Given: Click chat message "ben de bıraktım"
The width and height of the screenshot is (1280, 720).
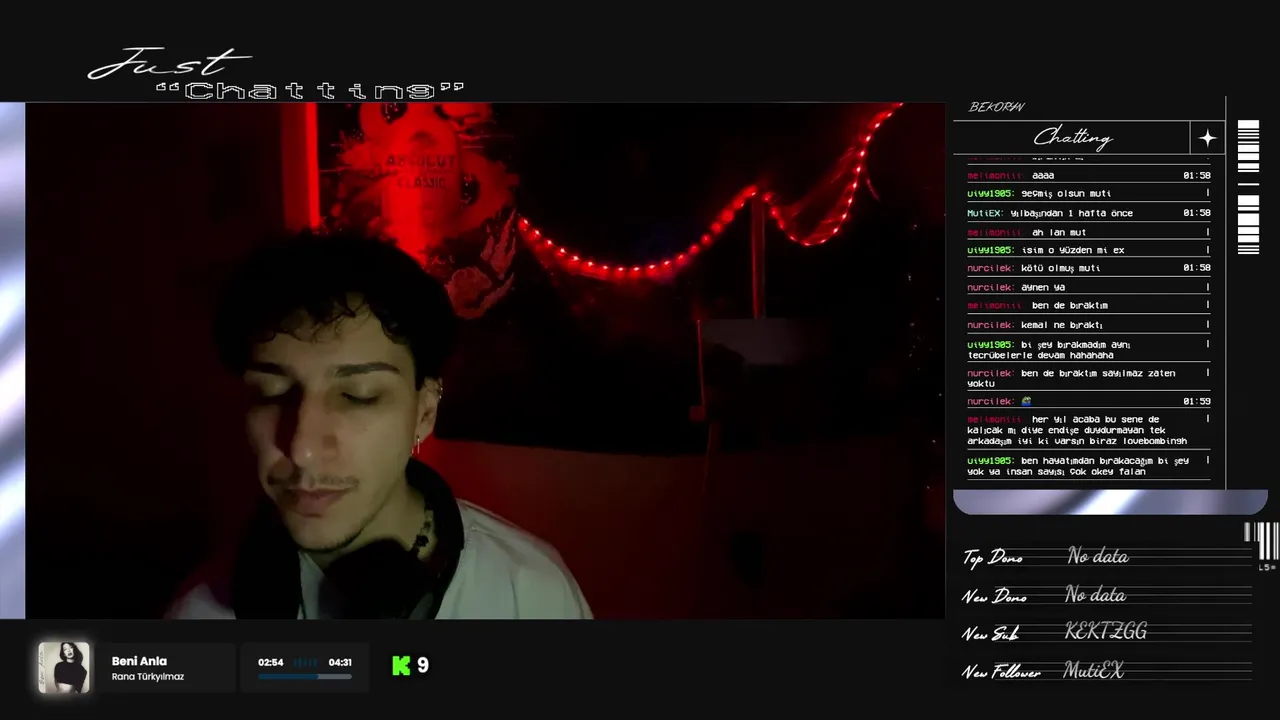Looking at the screenshot, I should click(1069, 305).
